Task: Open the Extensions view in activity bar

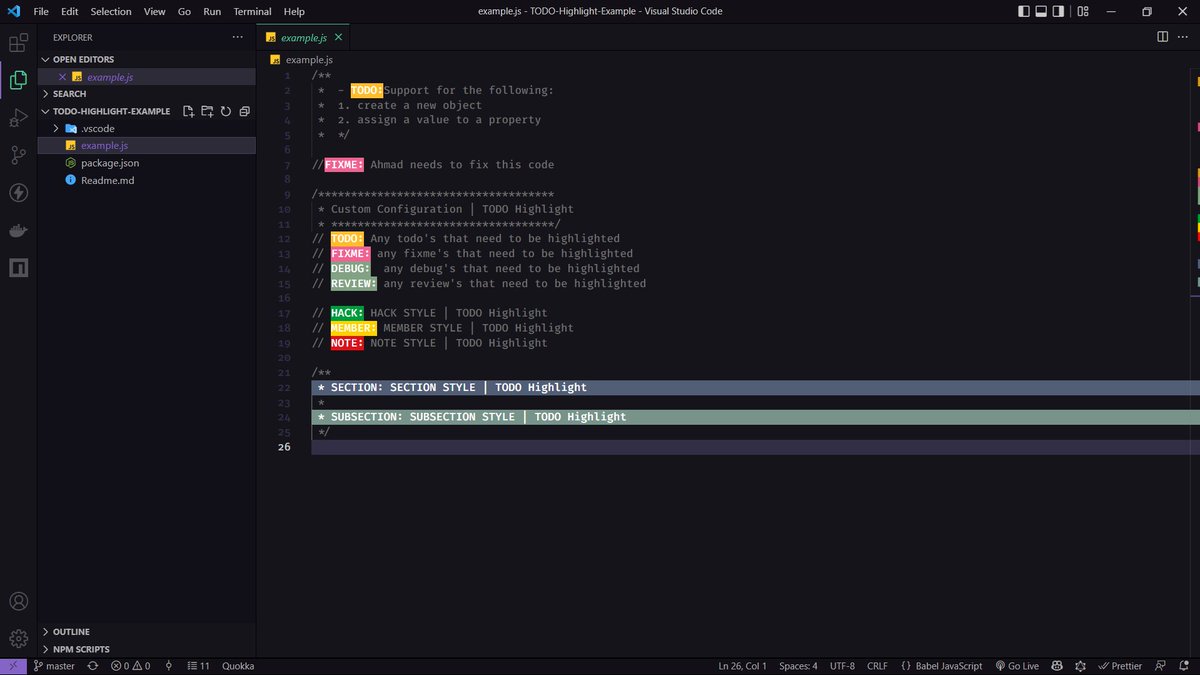Action: click(18, 44)
